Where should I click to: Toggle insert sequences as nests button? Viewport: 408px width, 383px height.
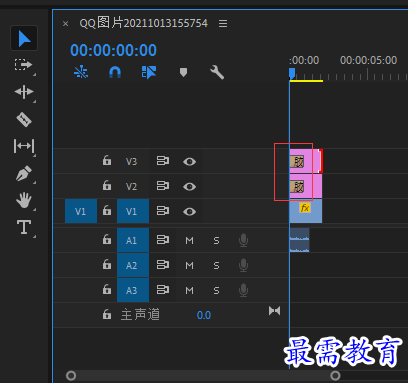[81, 72]
